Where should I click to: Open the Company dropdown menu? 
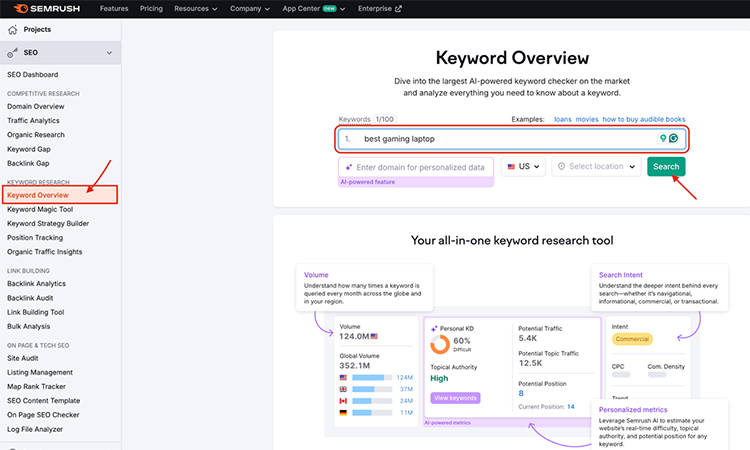250,9
